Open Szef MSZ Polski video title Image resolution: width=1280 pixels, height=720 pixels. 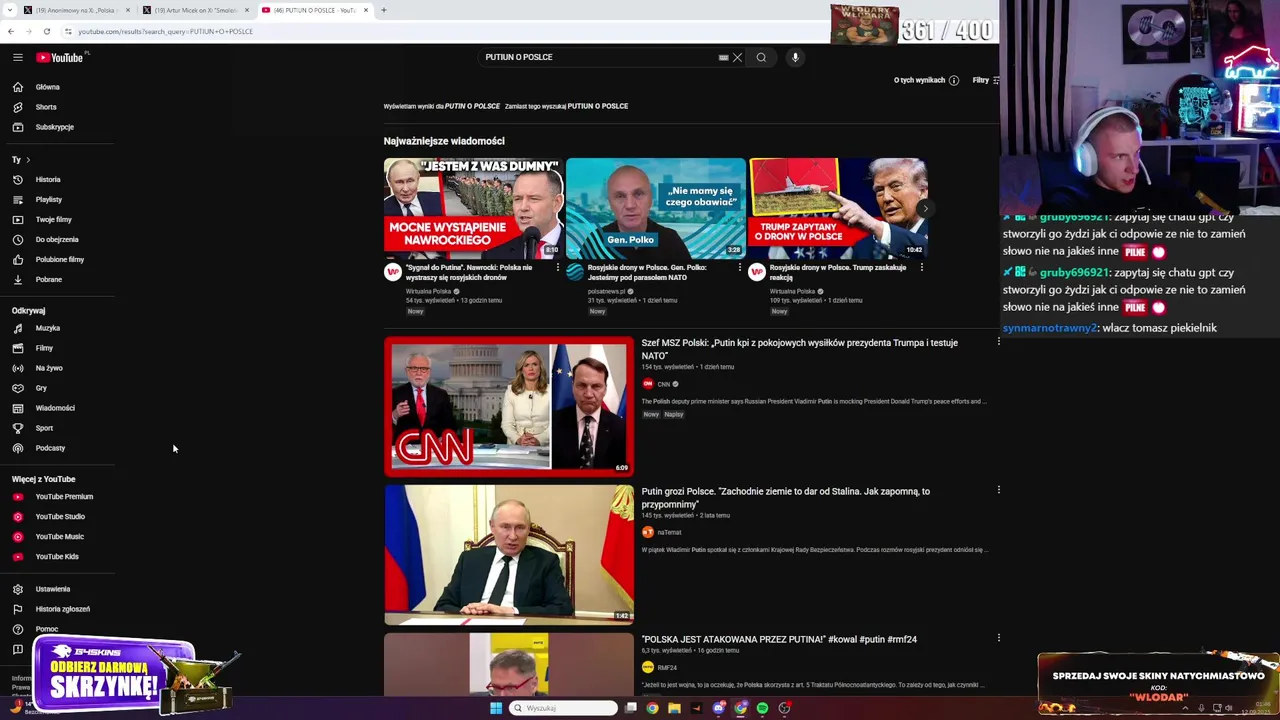pyautogui.click(x=800, y=349)
